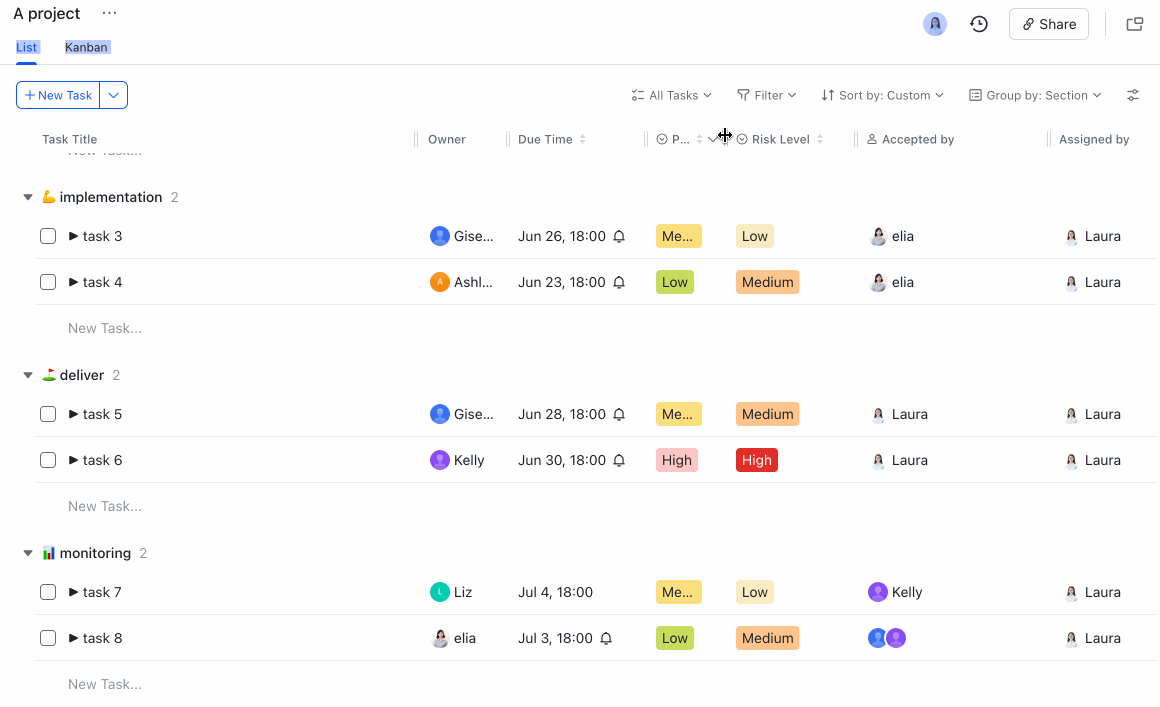Image resolution: width=1160 pixels, height=707 pixels.
Task: Click the user avatar in header
Action: point(935,24)
